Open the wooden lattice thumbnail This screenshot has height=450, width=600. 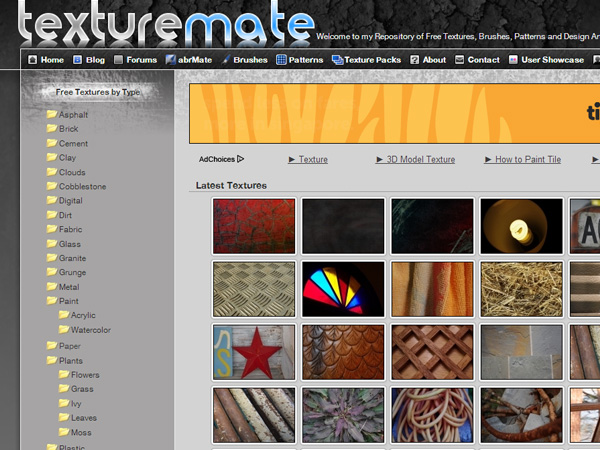(432, 352)
